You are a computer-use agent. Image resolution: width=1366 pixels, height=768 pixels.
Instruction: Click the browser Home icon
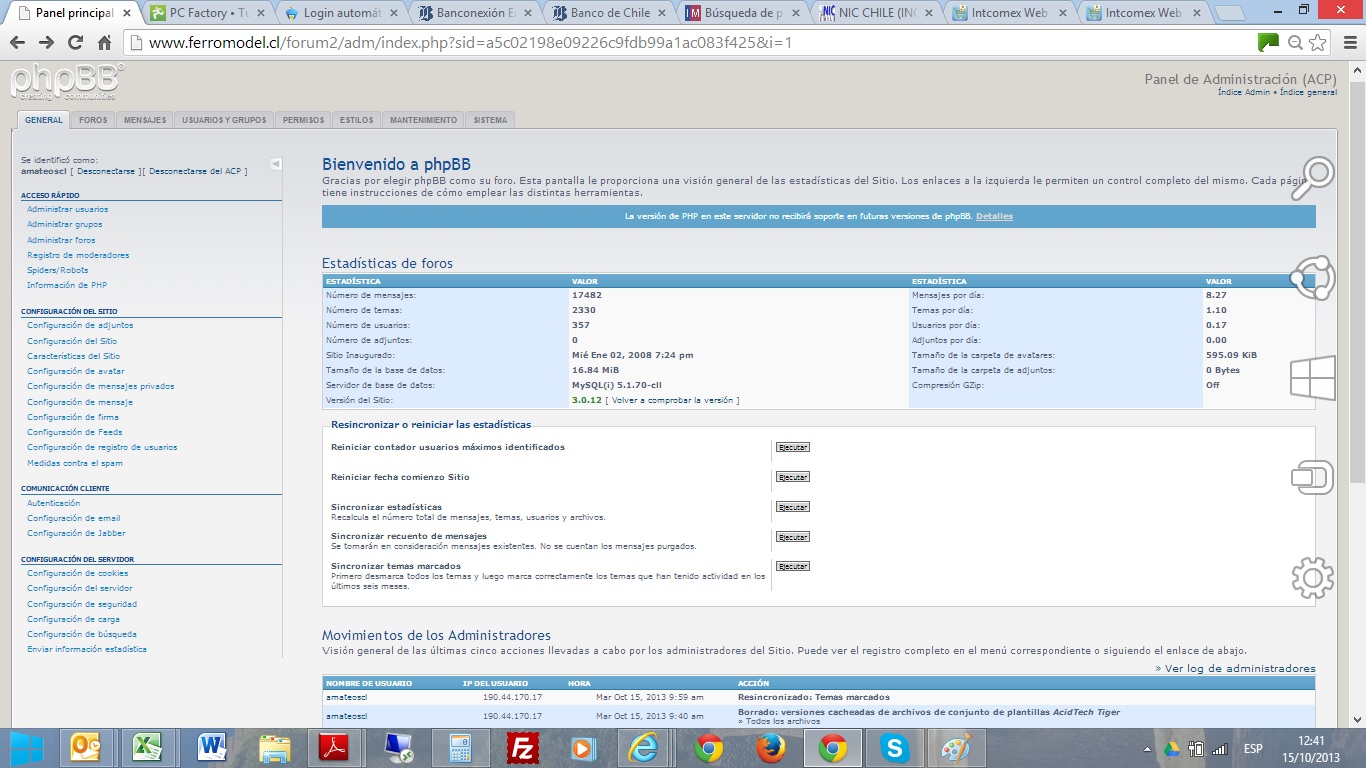pos(104,42)
